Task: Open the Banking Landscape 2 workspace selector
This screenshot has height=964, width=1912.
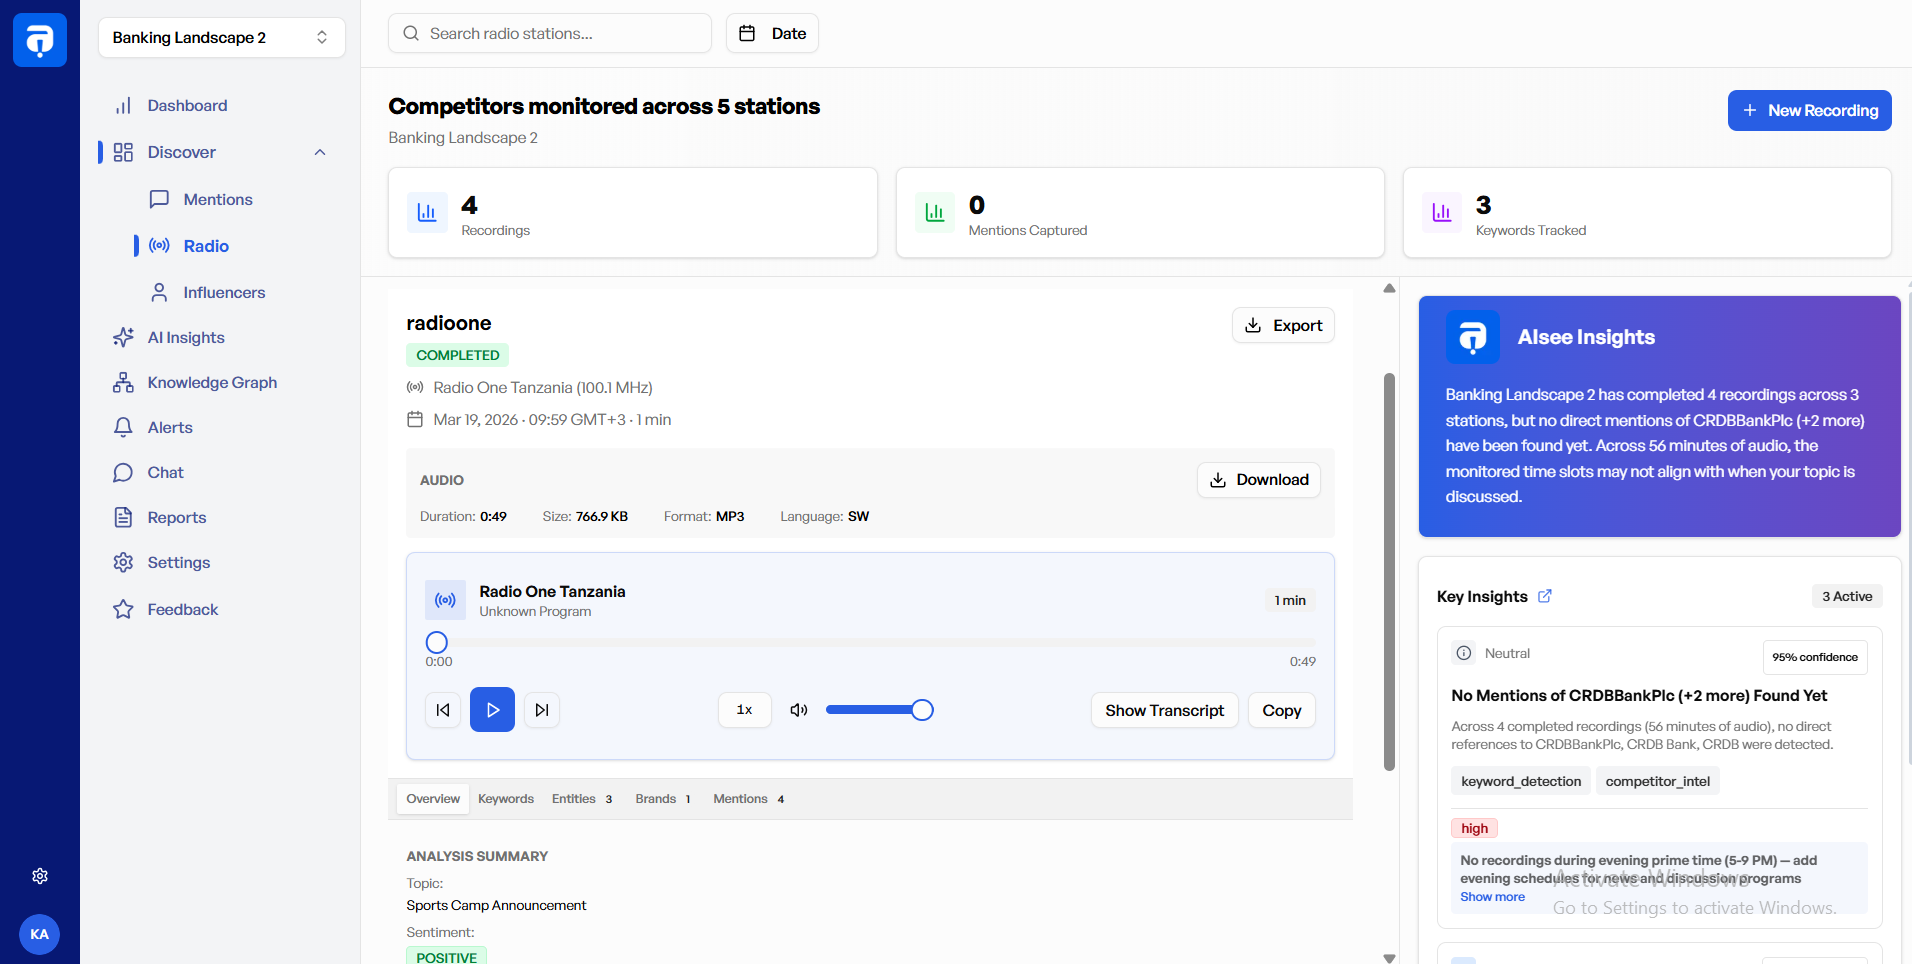Action: pos(221,38)
